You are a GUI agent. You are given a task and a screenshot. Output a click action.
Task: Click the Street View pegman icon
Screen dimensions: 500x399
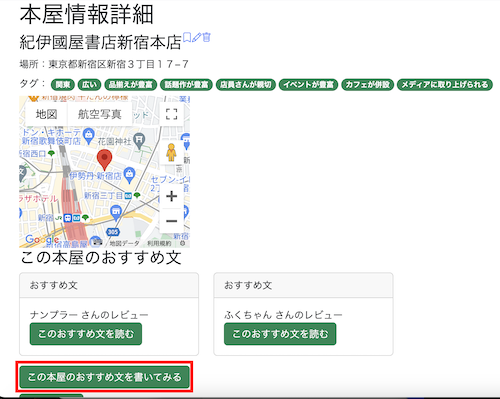pos(171,152)
